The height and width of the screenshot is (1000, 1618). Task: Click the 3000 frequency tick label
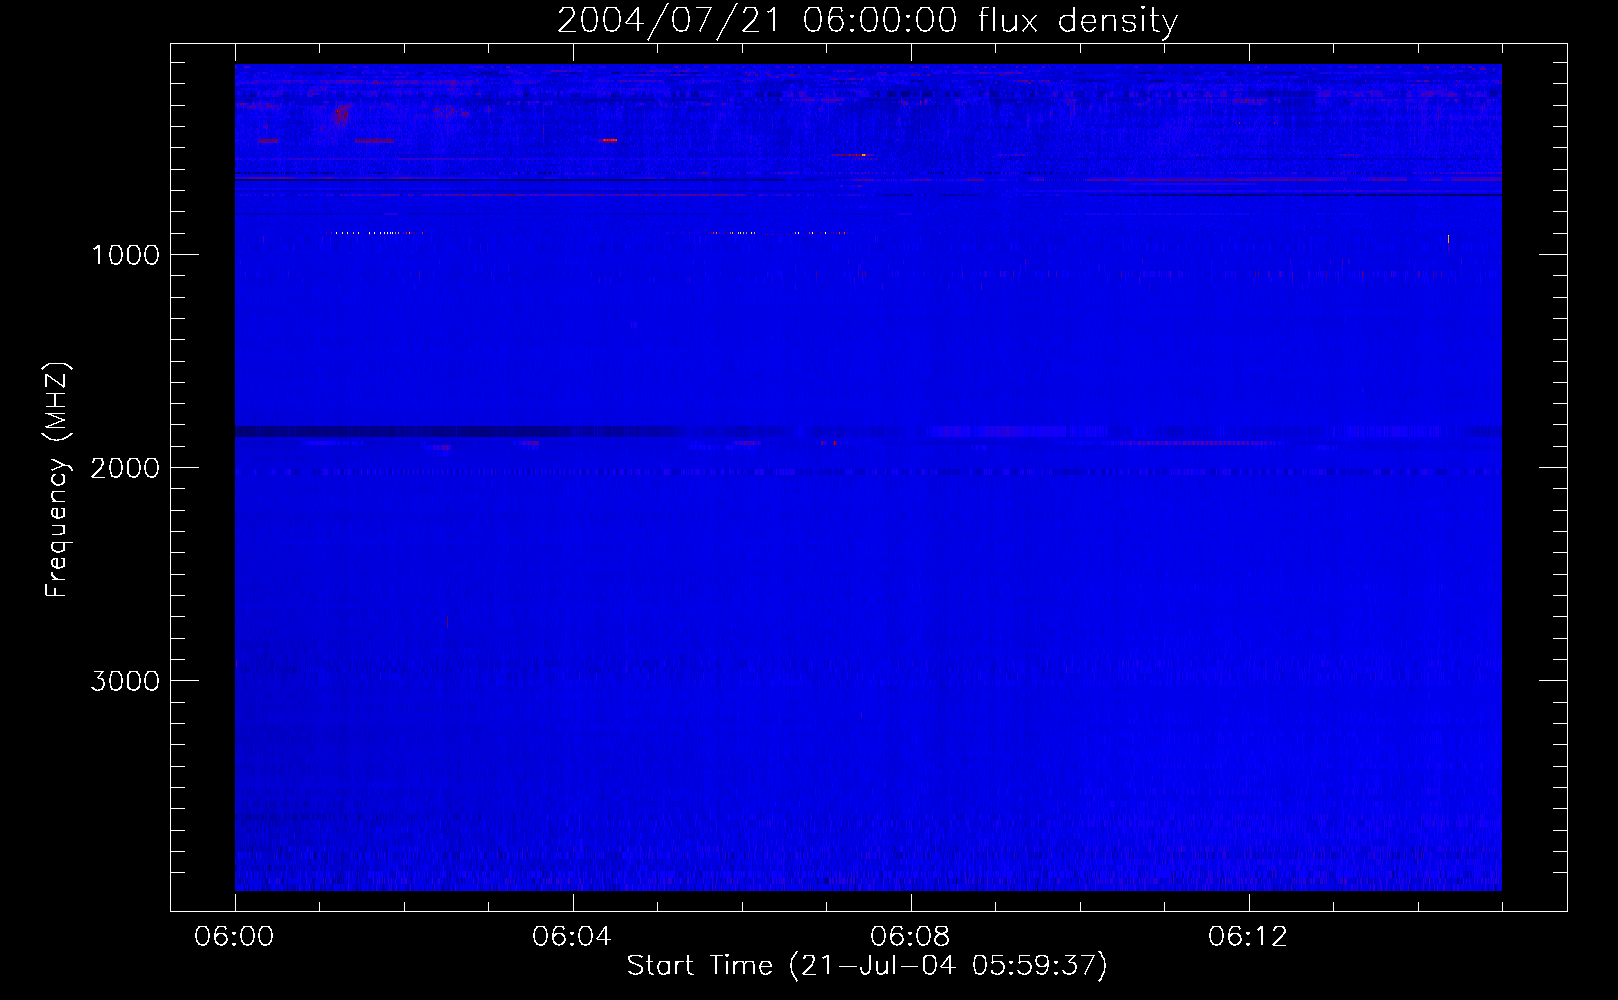pyautogui.click(x=125, y=681)
